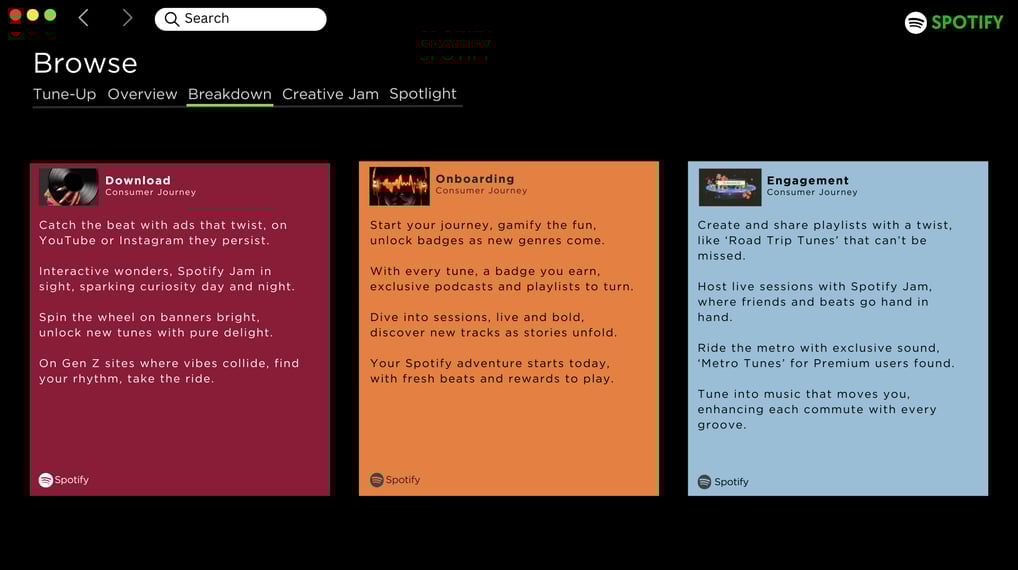Click 'Consumer Journey' subtitle under Download
Screen dimensions: 1018x570
click(151, 192)
